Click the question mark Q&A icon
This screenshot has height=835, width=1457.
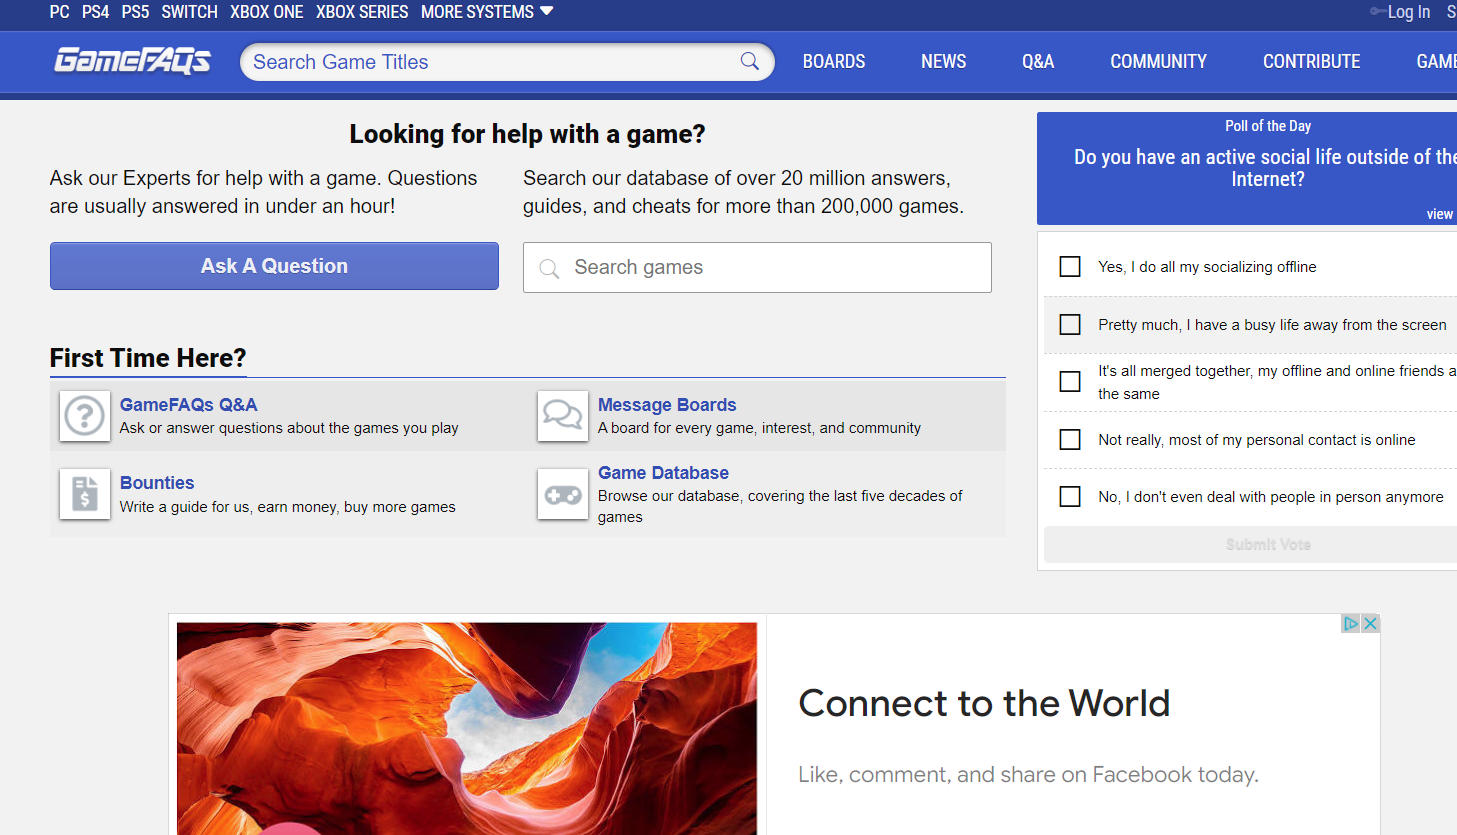85,415
